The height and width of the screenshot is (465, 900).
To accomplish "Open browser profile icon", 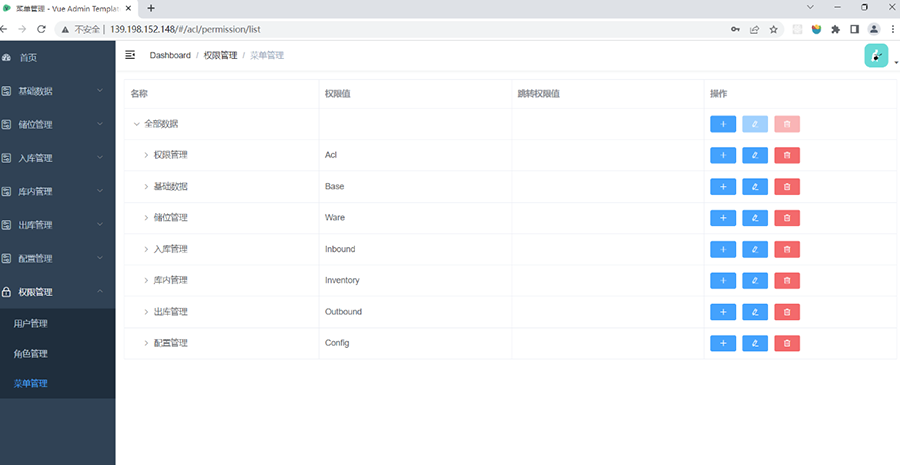I will 874,29.
